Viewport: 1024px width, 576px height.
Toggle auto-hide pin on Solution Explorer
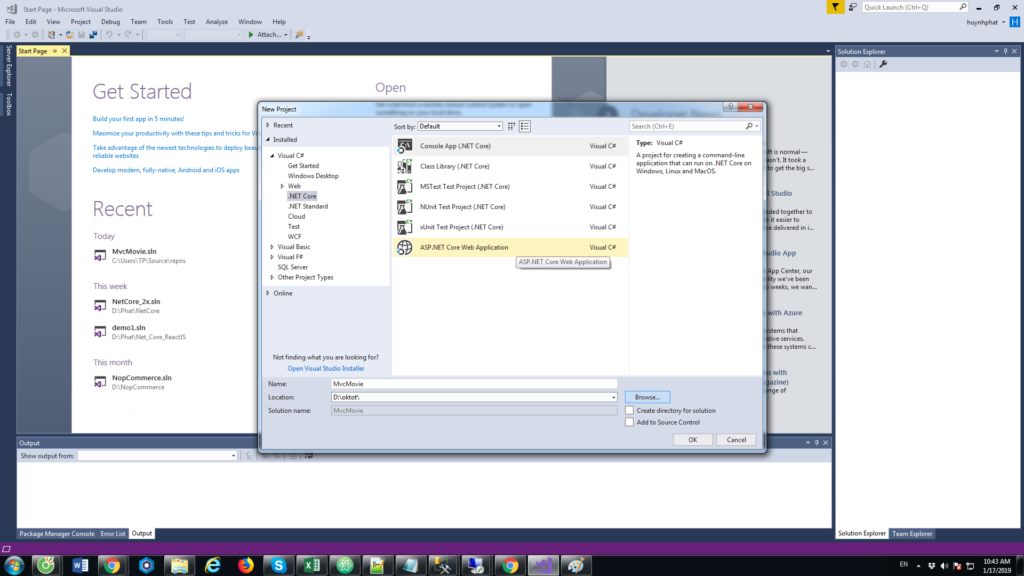pyautogui.click(x=1005, y=51)
